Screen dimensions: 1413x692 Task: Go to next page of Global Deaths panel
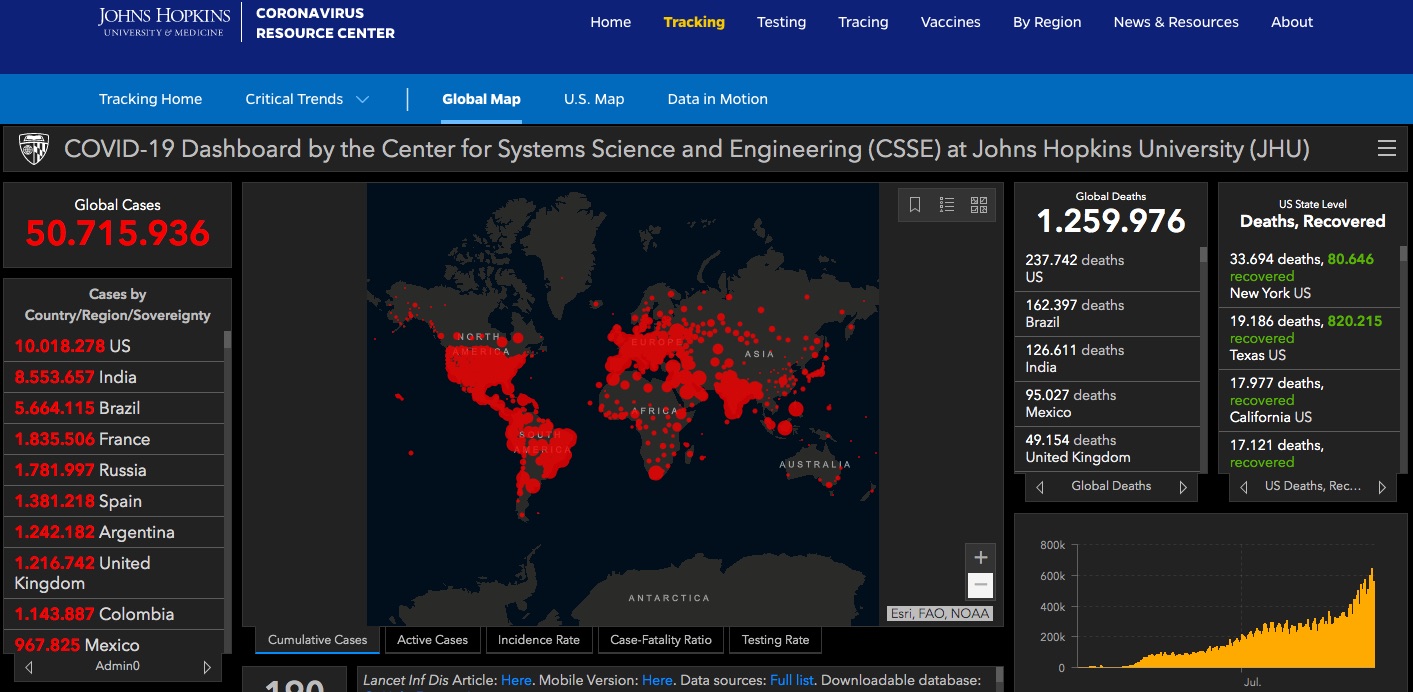[1183, 487]
